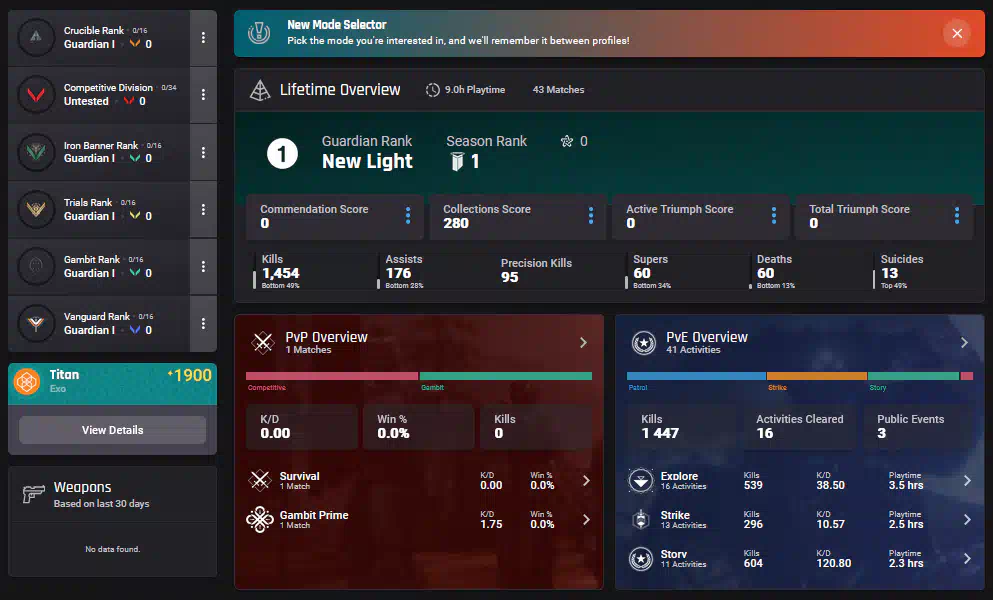Expand the PvE Overview section arrow
Image resolution: width=993 pixels, height=600 pixels.
[965, 343]
